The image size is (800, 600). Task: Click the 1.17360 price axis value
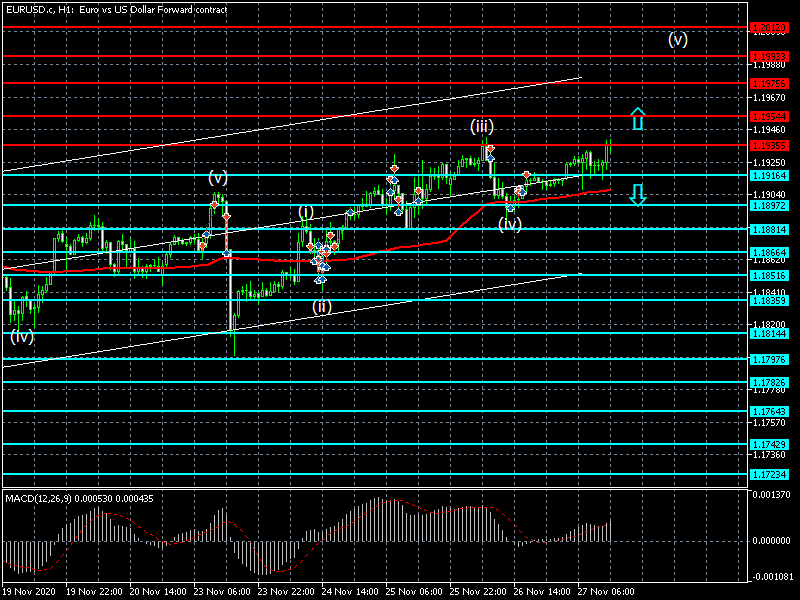coord(769,455)
